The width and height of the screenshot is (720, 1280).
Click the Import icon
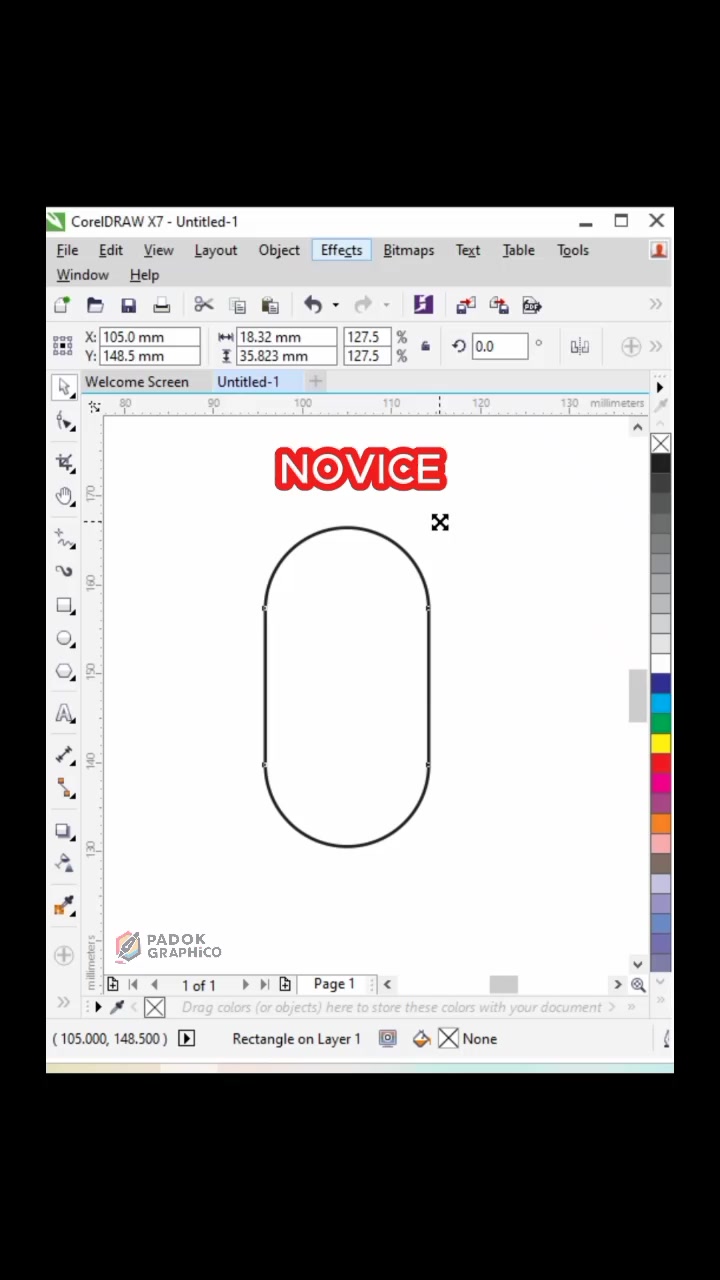(466, 305)
